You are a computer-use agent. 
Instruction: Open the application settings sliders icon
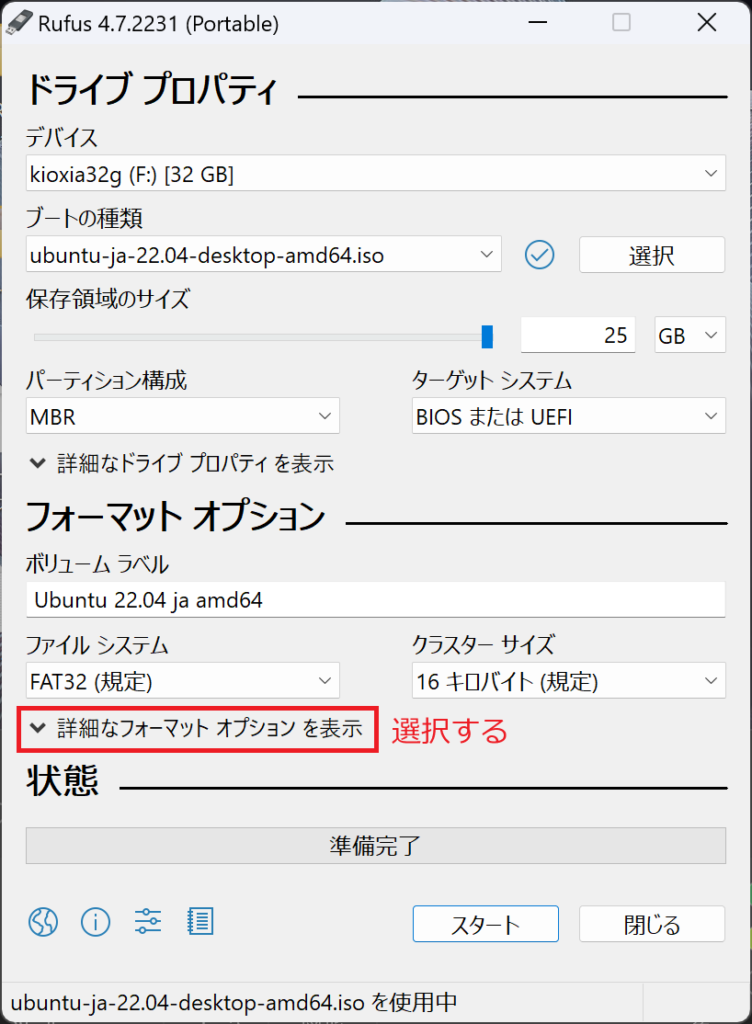tap(148, 922)
